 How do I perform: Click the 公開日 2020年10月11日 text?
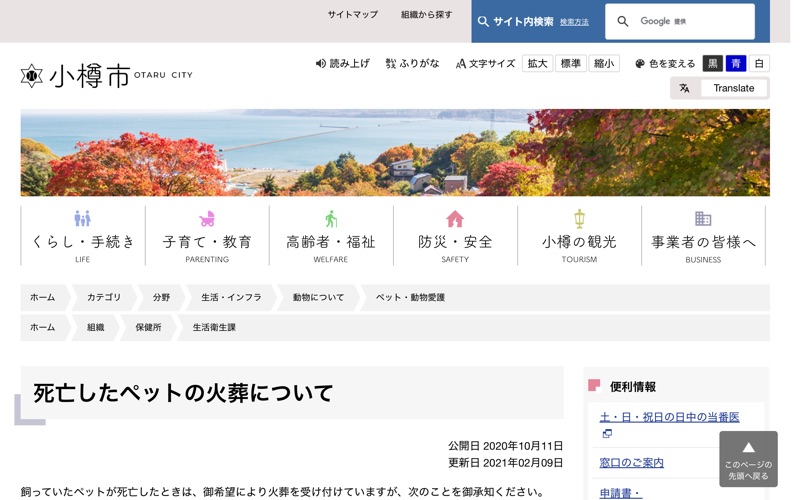pos(505,446)
